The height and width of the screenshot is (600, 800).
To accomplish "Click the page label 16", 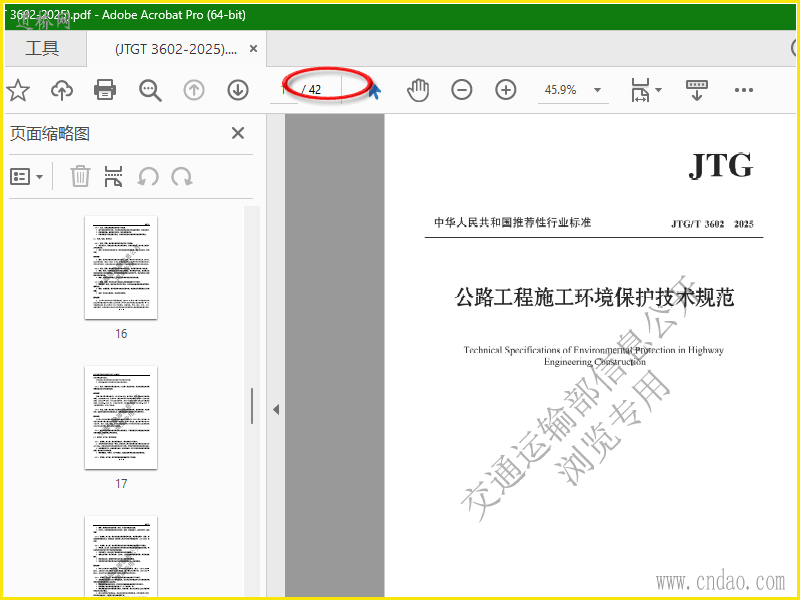I will point(121,334).
